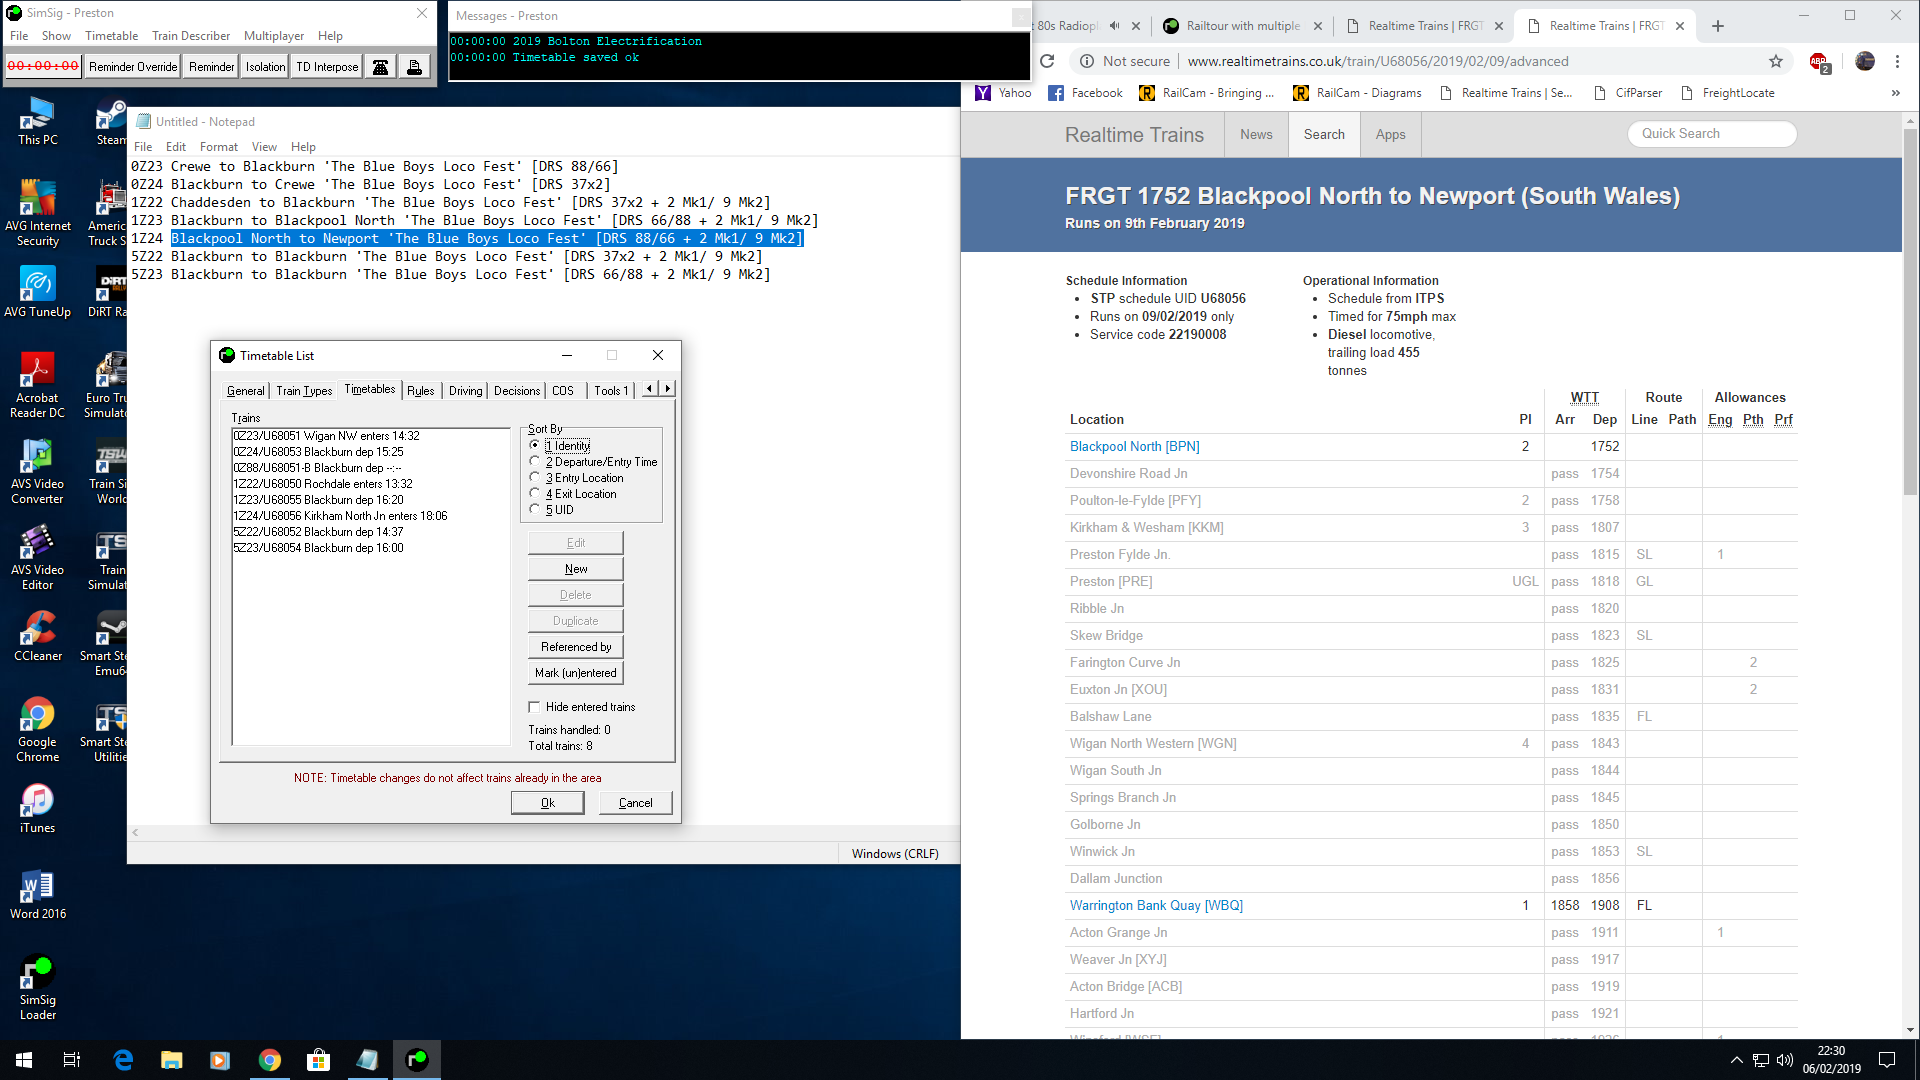
Task: Click the browser address bar URL
Action: coord(1378,61)
